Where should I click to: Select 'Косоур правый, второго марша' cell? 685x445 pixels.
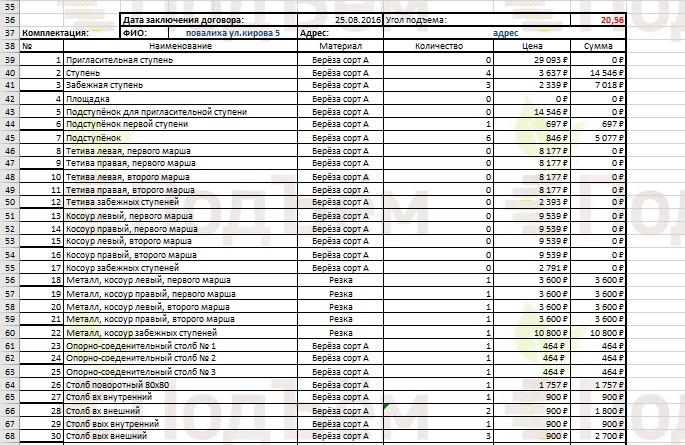180,255
